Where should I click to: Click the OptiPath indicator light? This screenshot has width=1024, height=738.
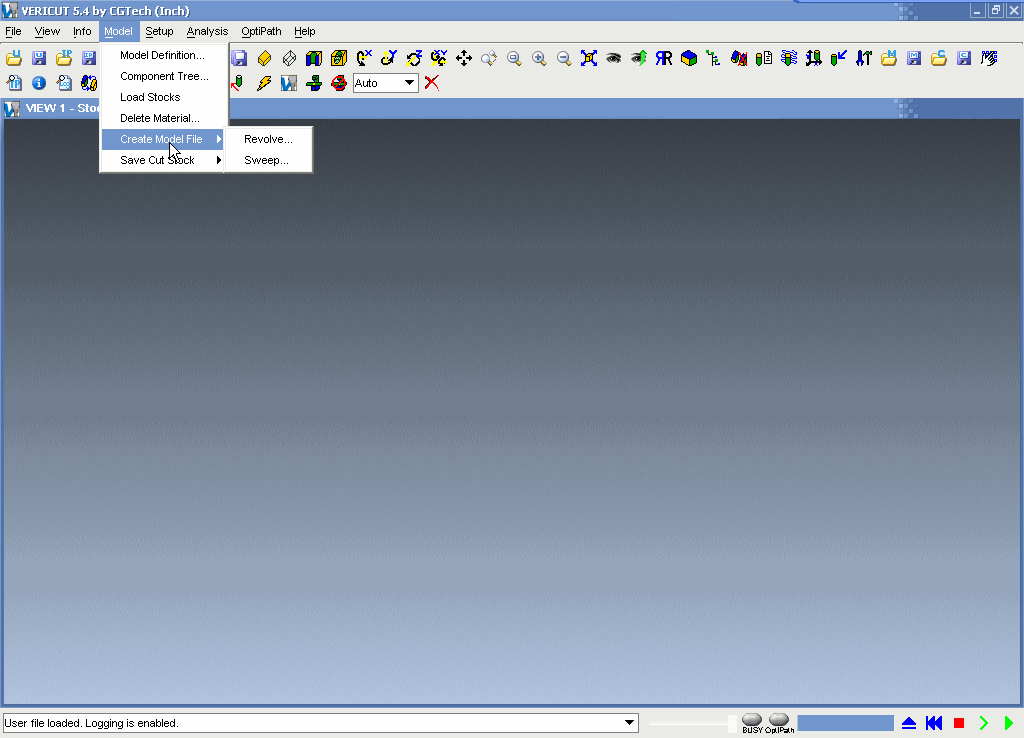click(779, 720)
